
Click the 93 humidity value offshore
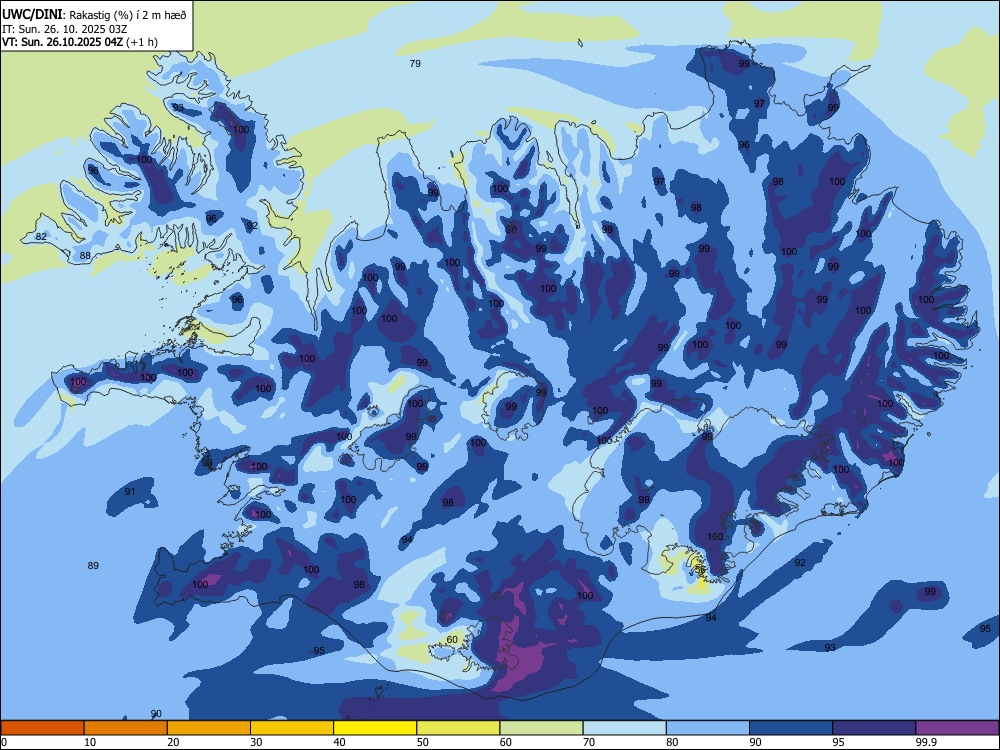(x=830, y=648)
